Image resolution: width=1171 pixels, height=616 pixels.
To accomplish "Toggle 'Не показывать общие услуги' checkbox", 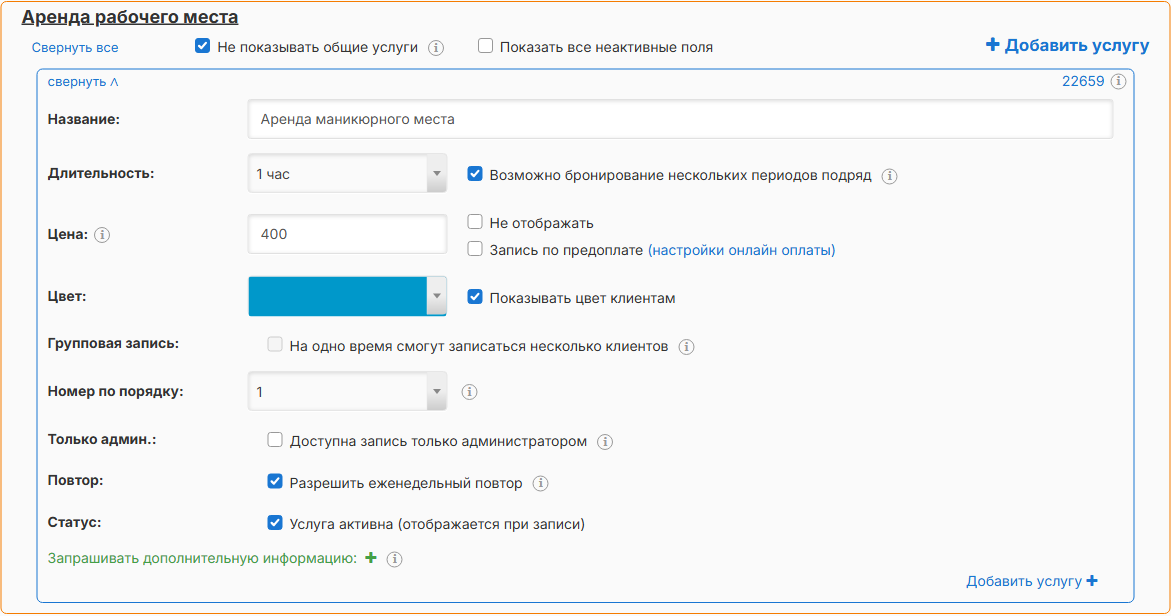I will pyautogui.click(x=202, y=46).
